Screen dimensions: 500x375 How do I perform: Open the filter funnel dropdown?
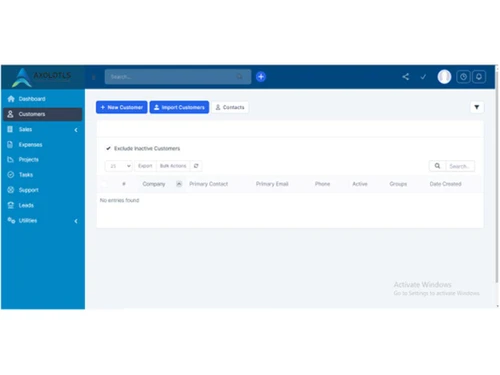(477, 107)
